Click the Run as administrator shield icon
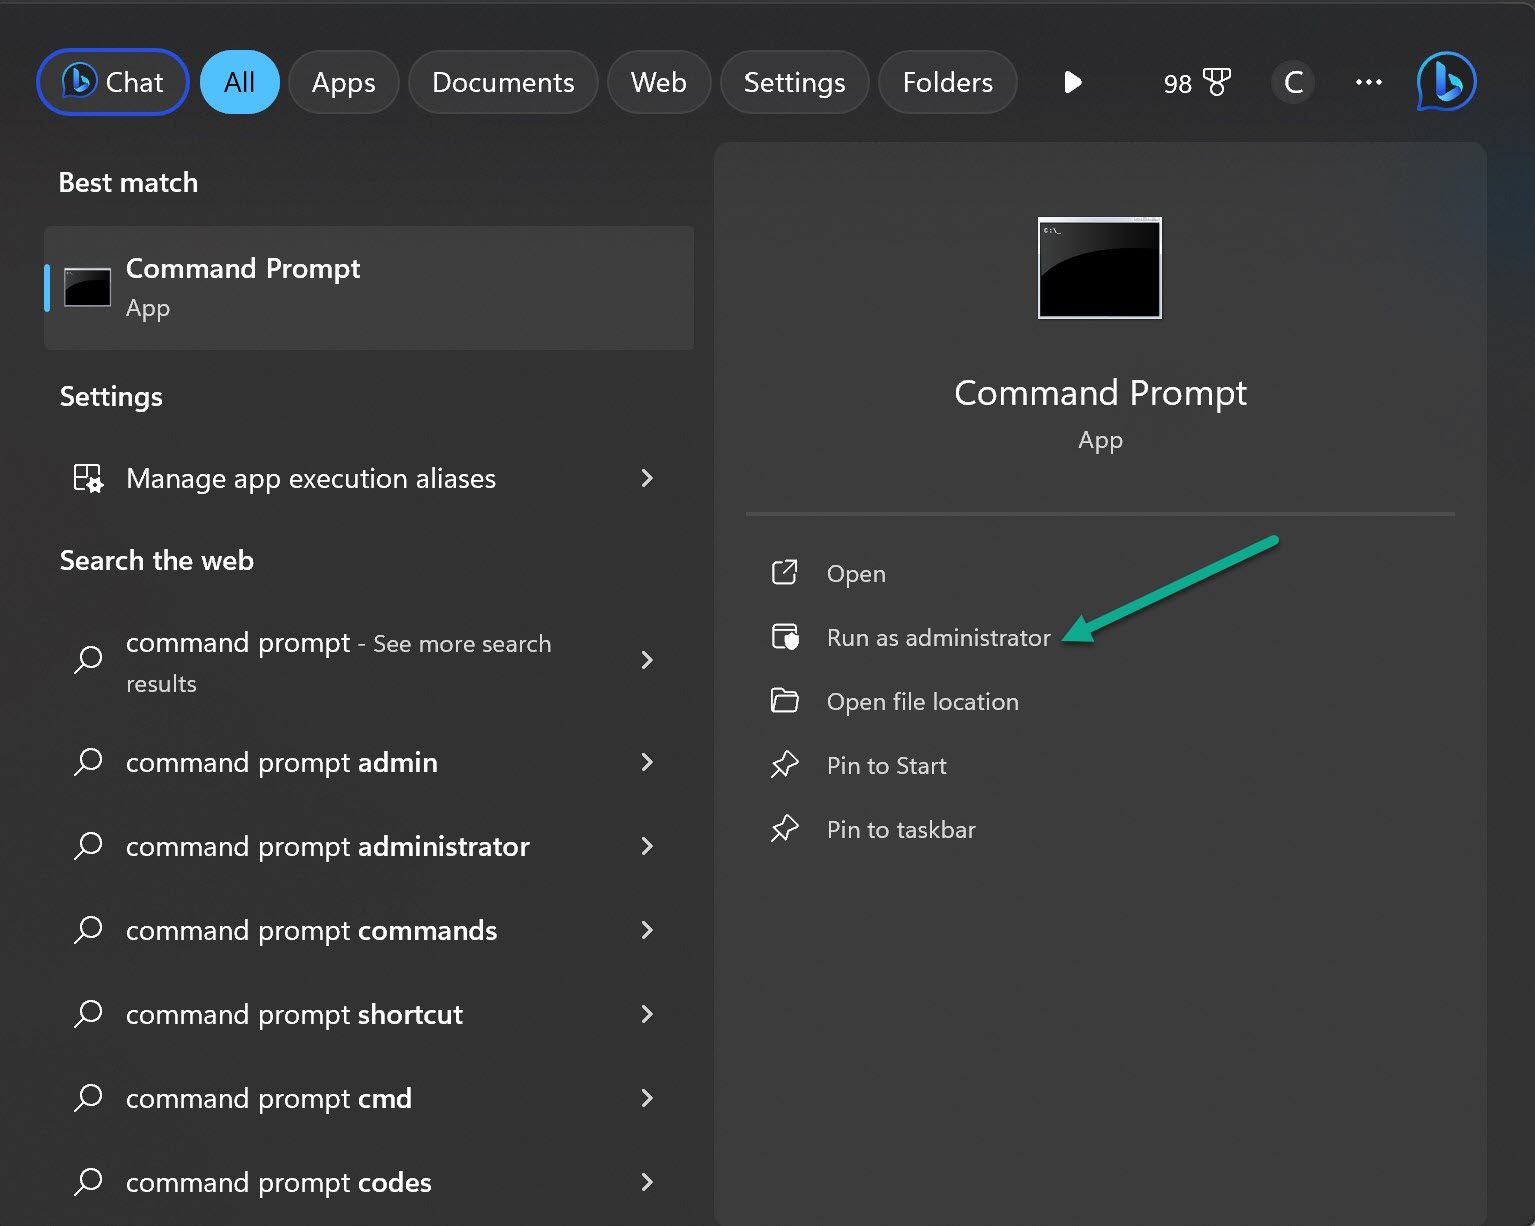 (x=785, y=637)
